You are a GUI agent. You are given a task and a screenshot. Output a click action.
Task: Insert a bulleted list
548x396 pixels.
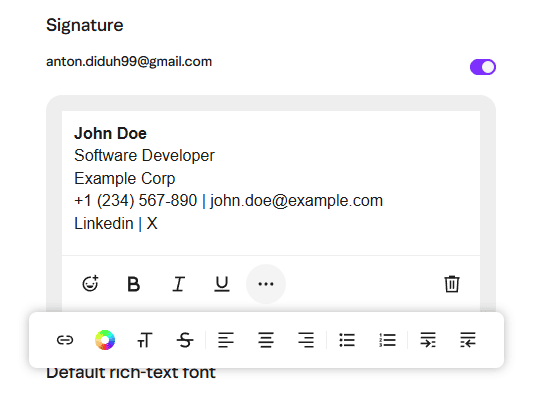coord(347,340)
